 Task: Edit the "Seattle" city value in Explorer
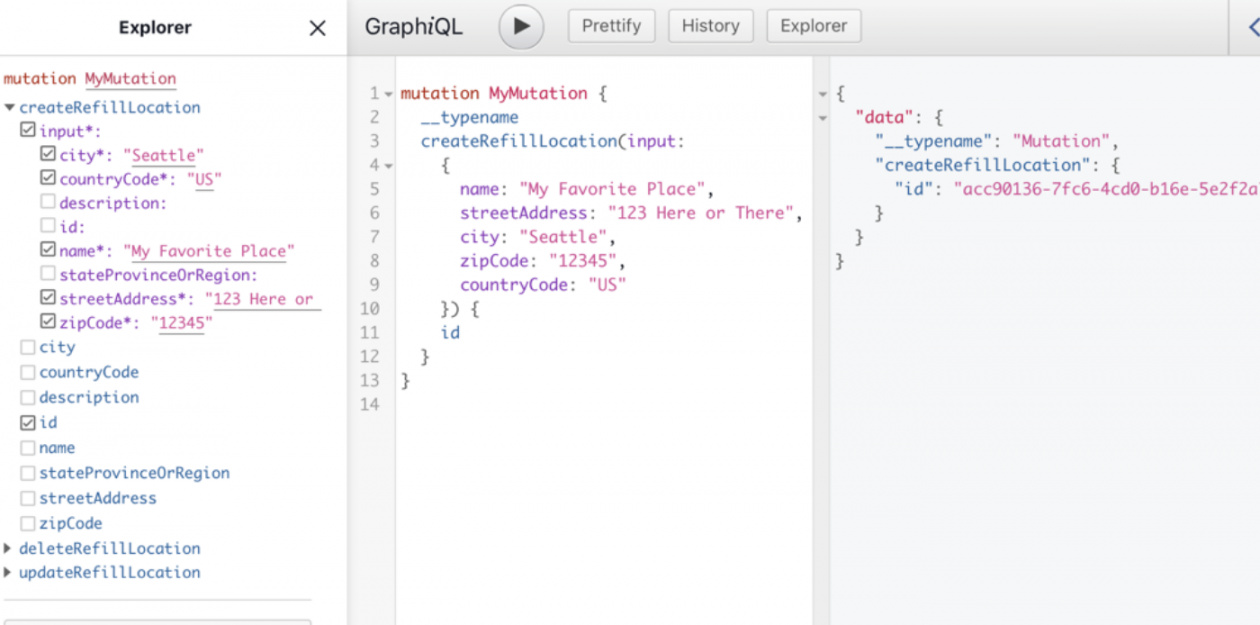click(x=163, y=155)
